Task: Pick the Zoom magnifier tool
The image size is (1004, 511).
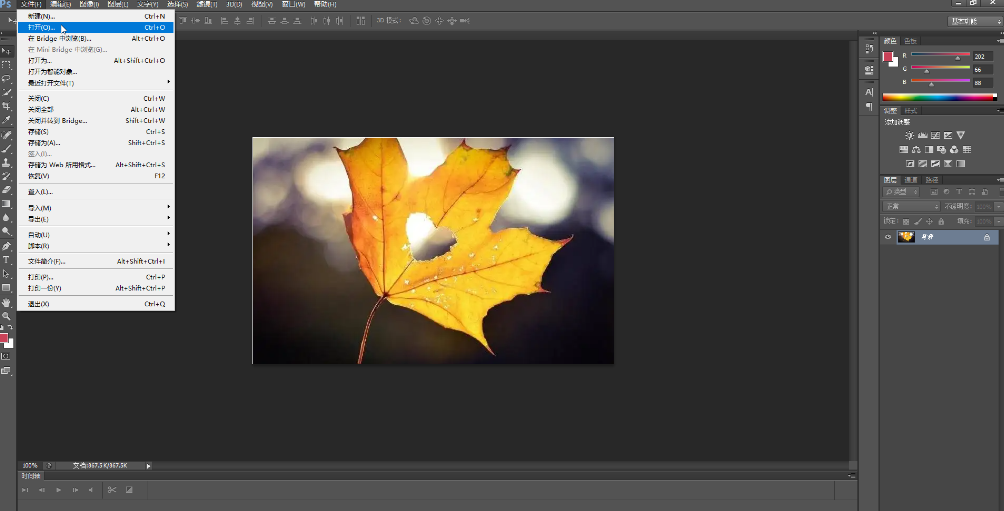Action: click(6, 316)
